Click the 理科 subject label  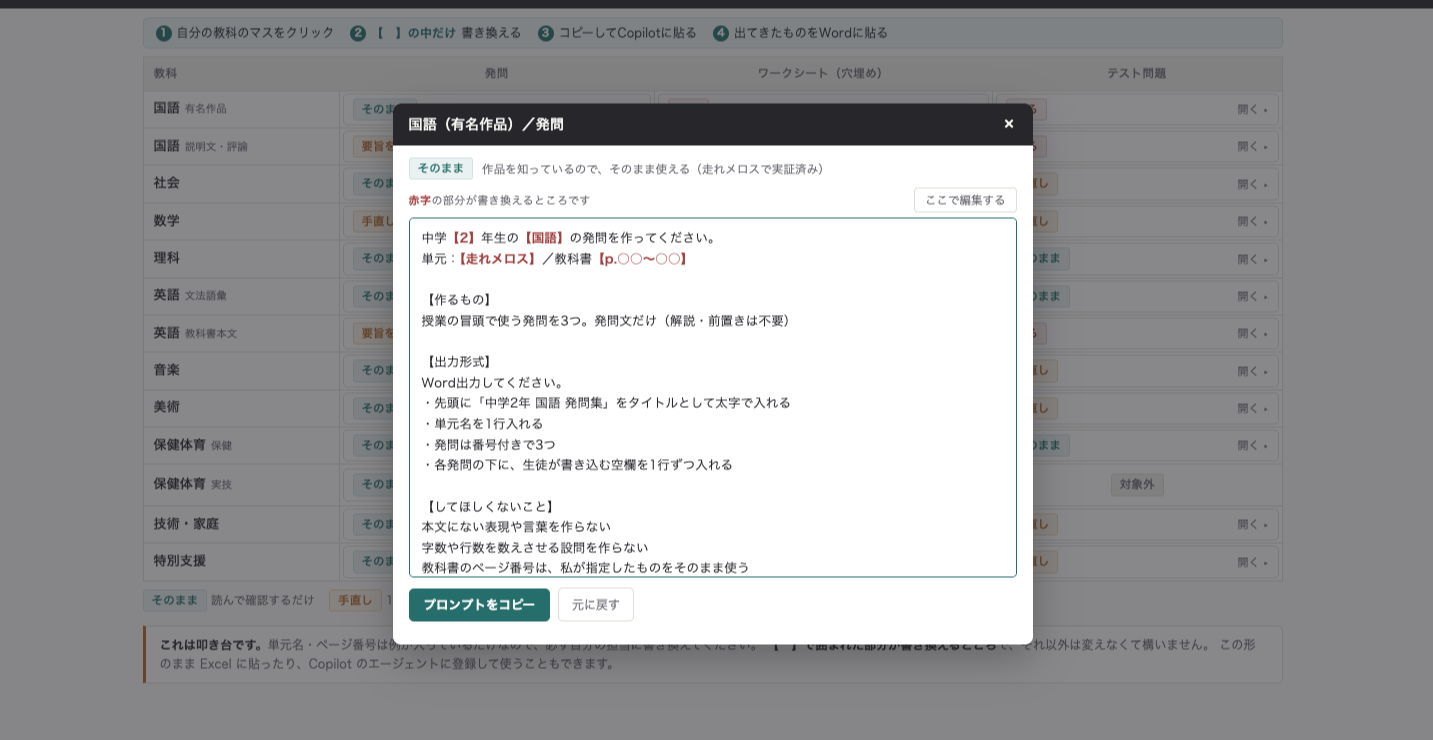coord(167,258)
